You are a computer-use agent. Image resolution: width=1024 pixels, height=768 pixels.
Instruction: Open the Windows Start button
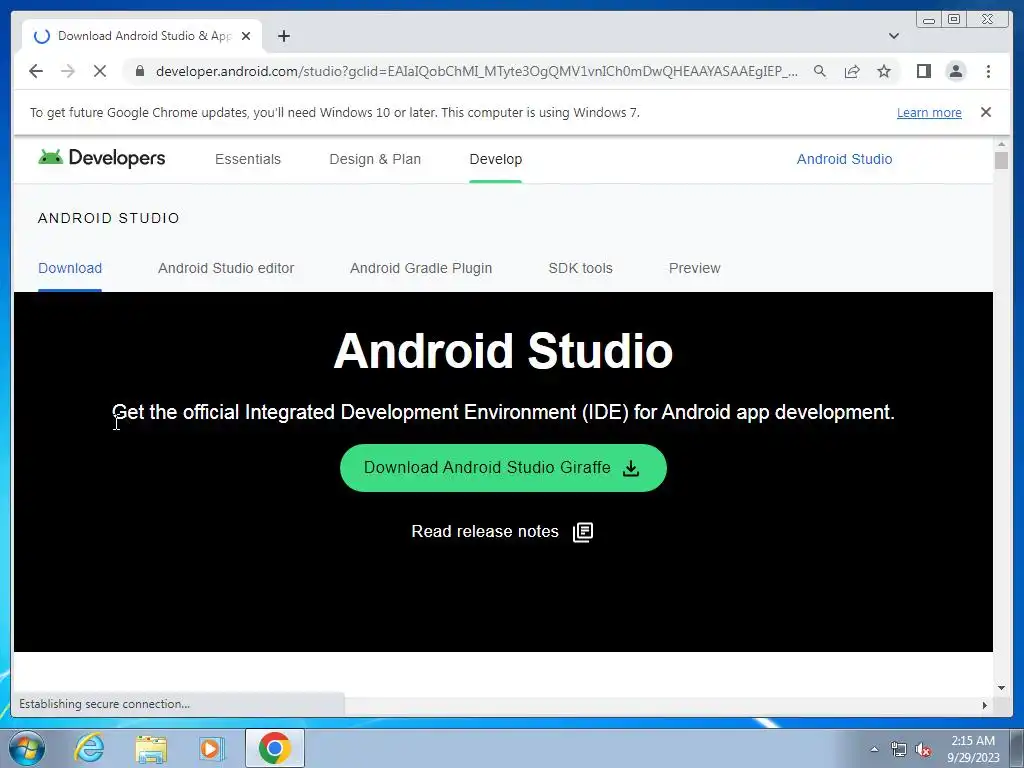click(27, 748)
